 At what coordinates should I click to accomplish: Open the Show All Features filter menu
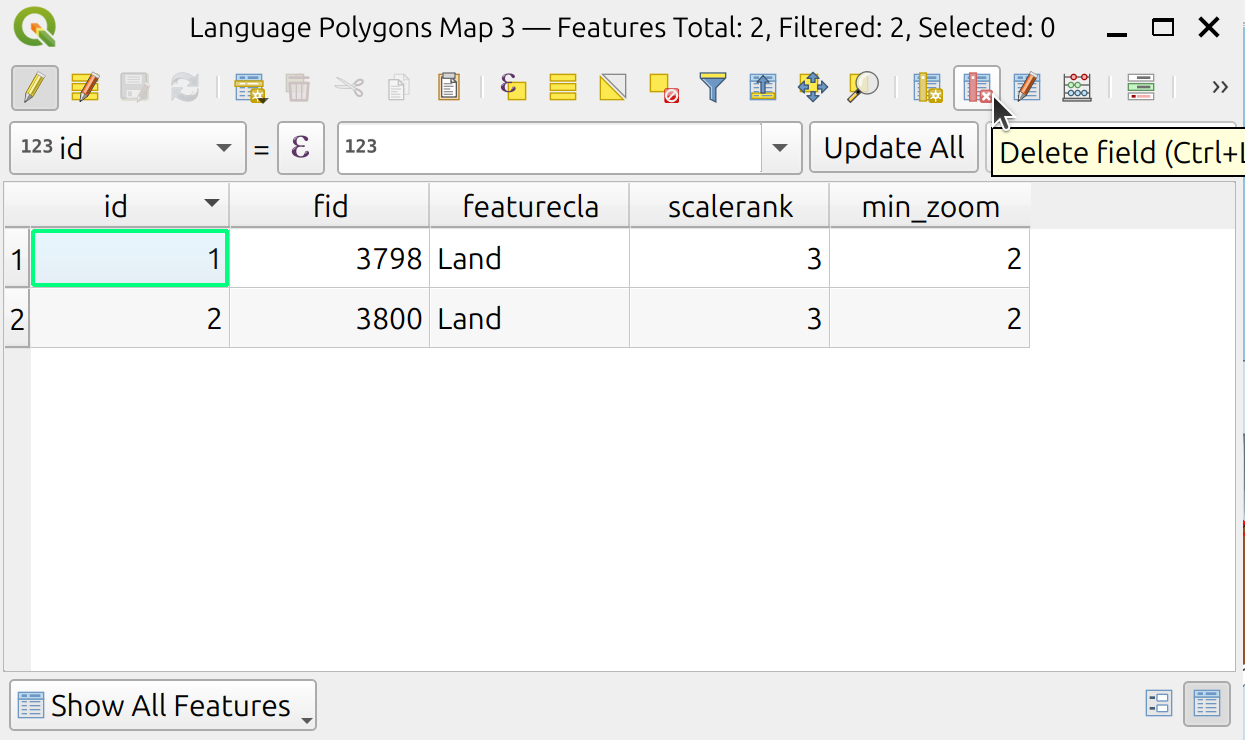tap(163, 705)
